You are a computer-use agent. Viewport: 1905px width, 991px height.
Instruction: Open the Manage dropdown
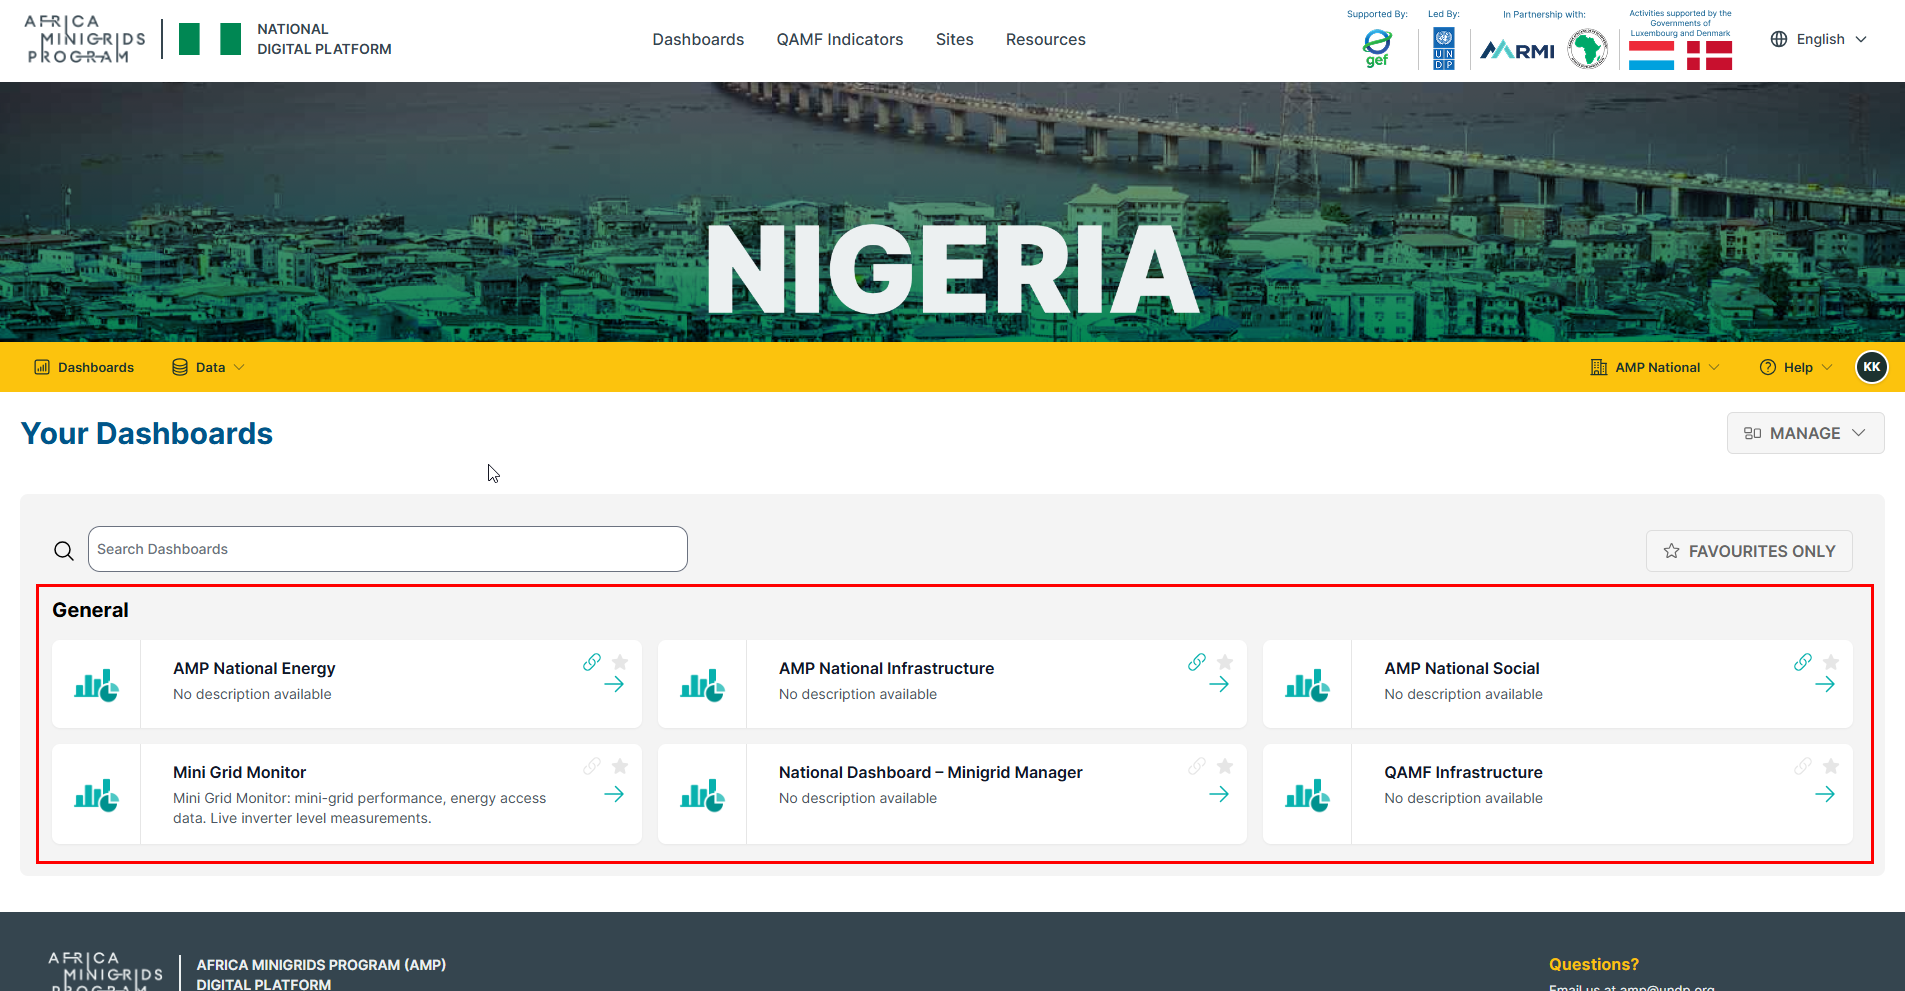[1805, 433]
